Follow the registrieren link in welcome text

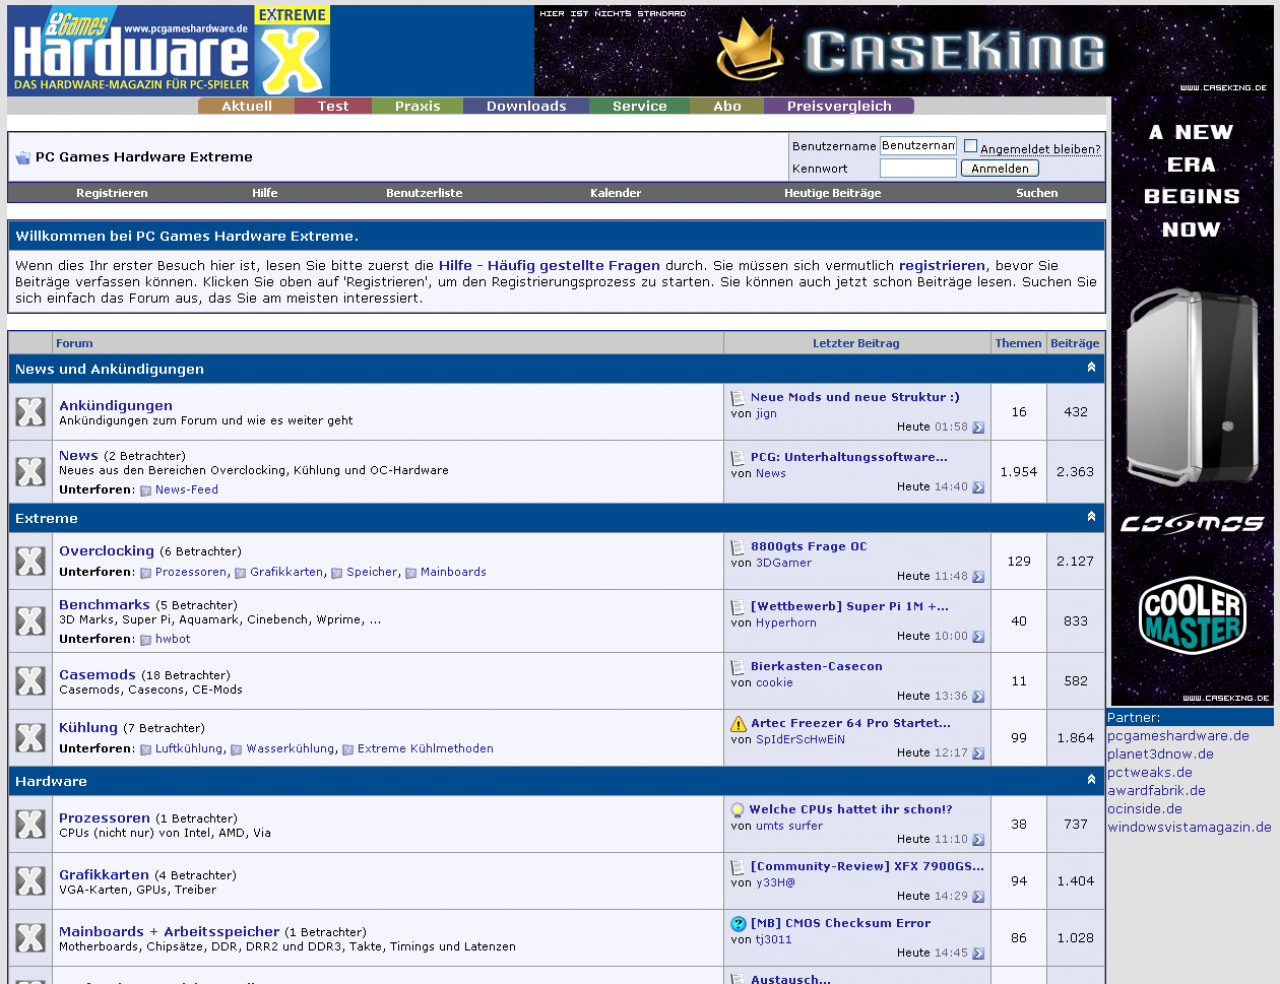tap(942, 266)
